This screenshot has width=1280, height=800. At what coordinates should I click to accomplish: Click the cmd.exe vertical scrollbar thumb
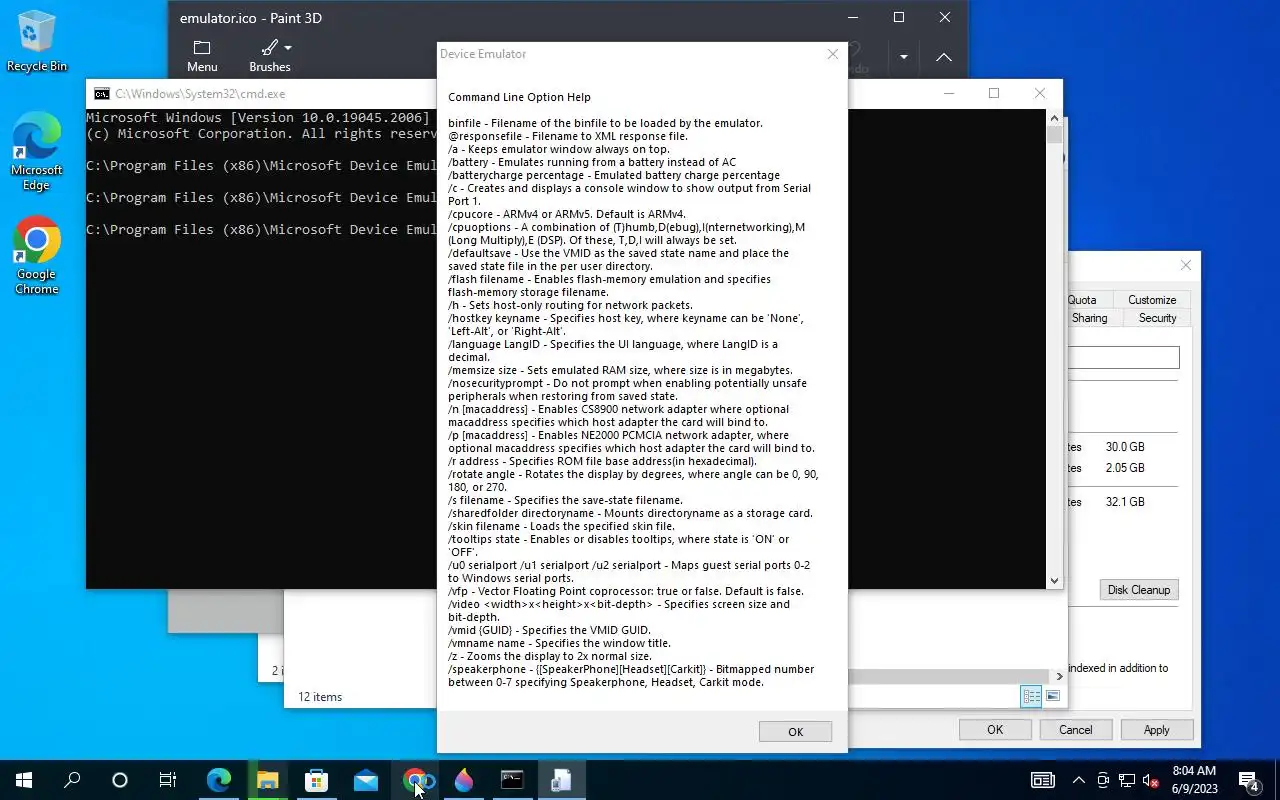(1054, 134)
